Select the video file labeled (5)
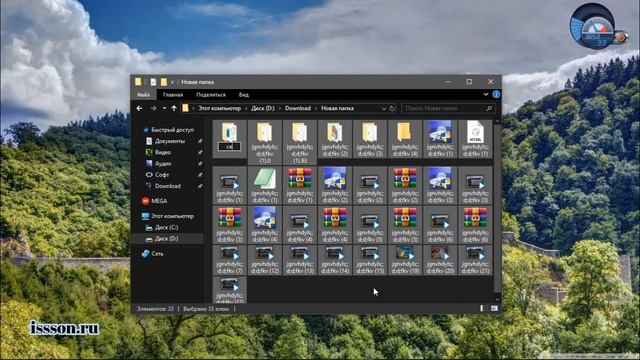The width and height of the screenshot is (640, 360). coord(370,225)
